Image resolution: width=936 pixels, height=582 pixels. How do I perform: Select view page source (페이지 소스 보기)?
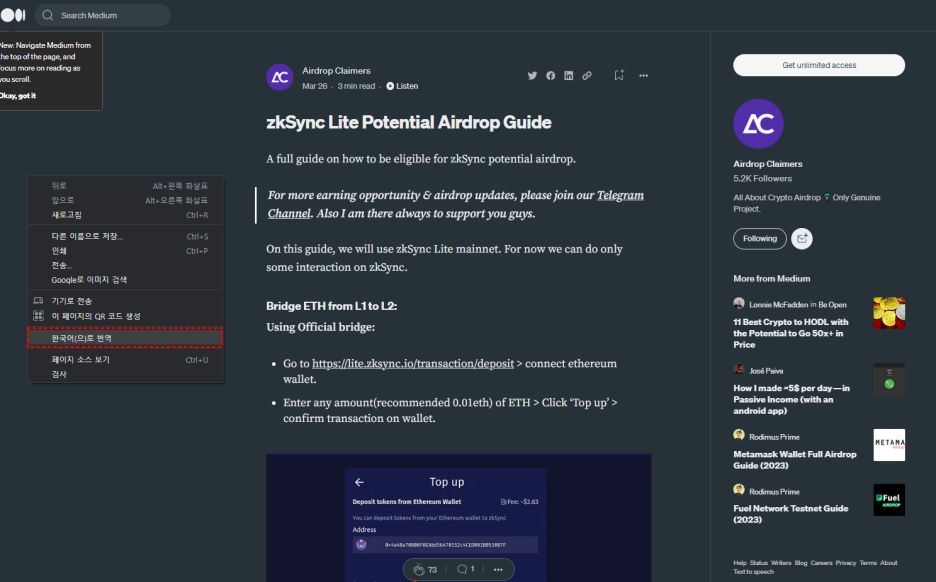pyautogui.click(x=125, y=359)
